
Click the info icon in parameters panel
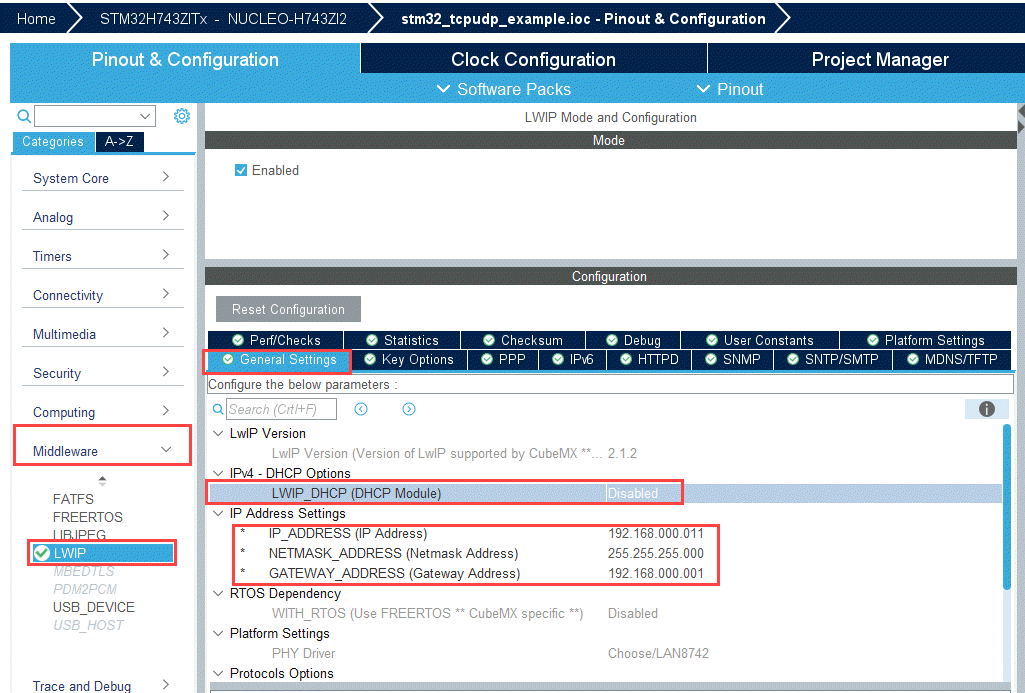[x=986, y=409]
